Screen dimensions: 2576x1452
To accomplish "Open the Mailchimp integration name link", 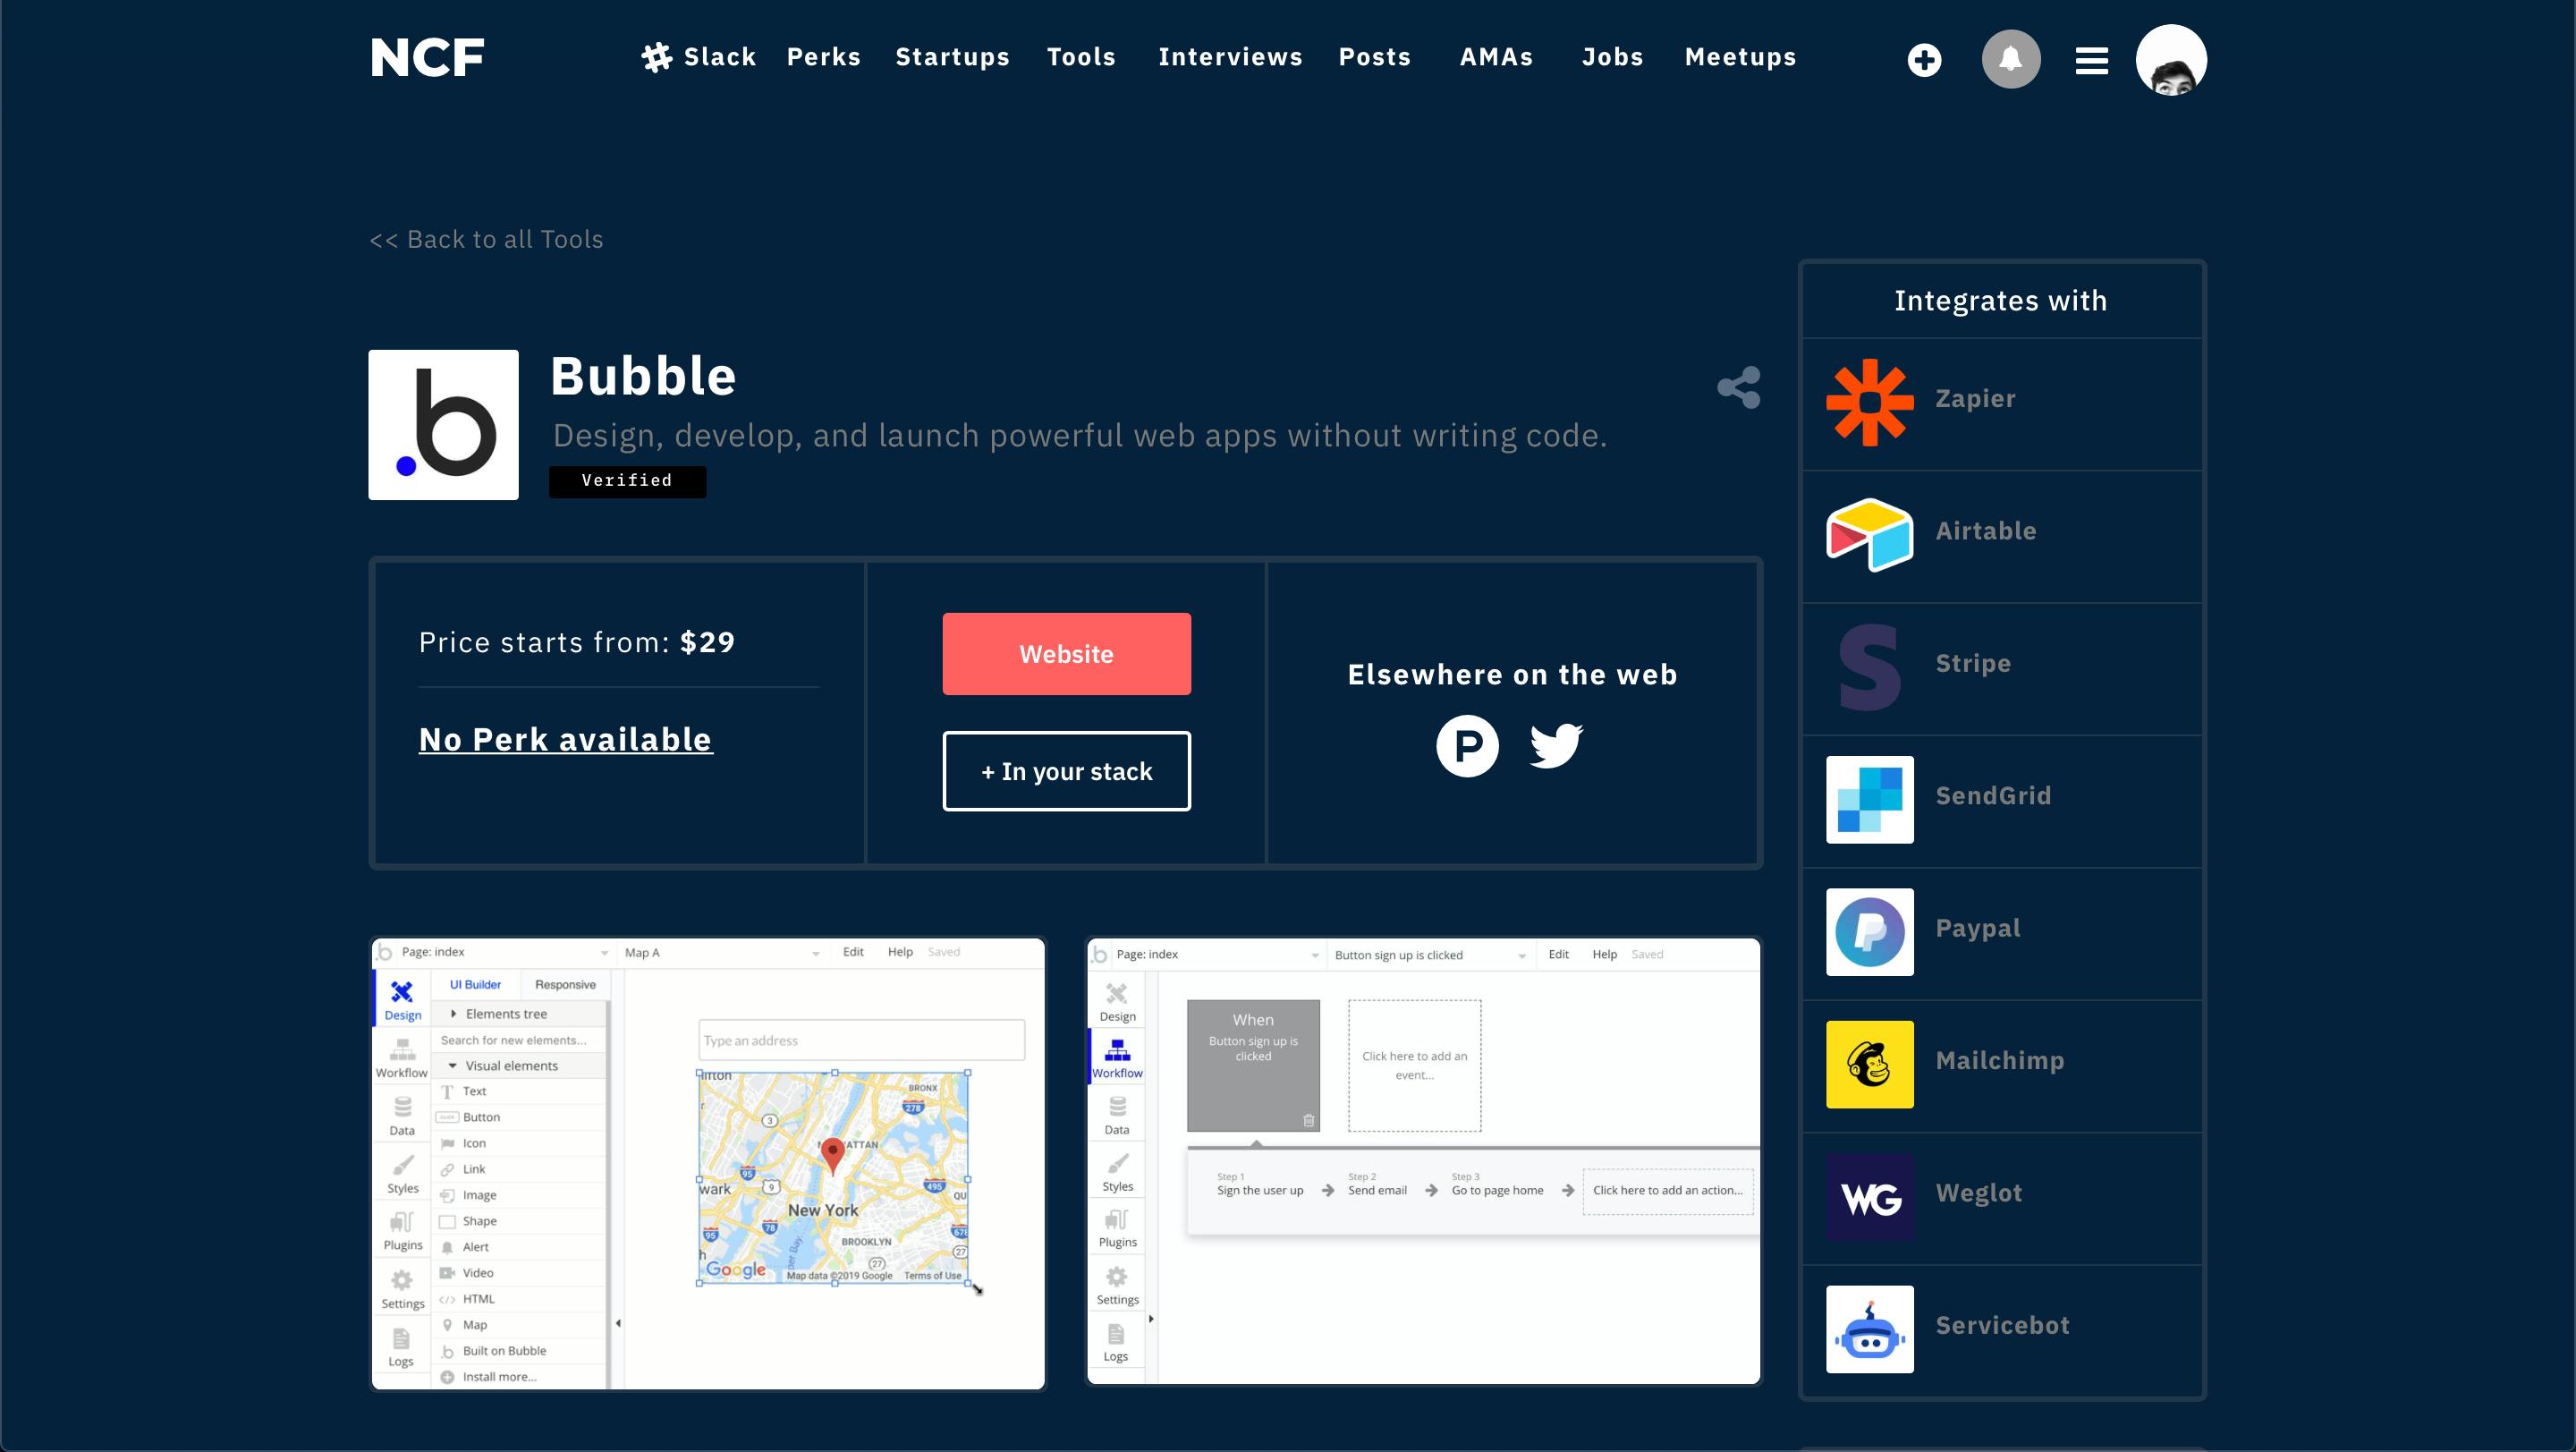I will pyautogui.click(x=2000, y=1061).
